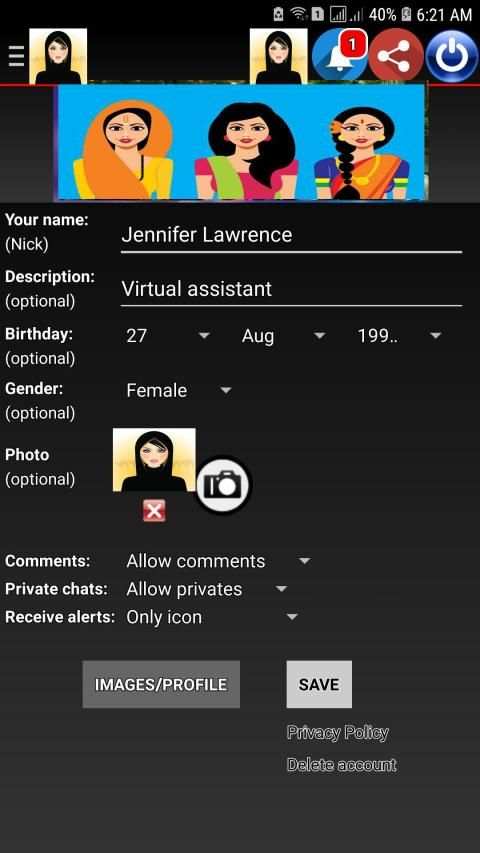
Task: Tap the red share icon
Action: click(x=396, y=56)
